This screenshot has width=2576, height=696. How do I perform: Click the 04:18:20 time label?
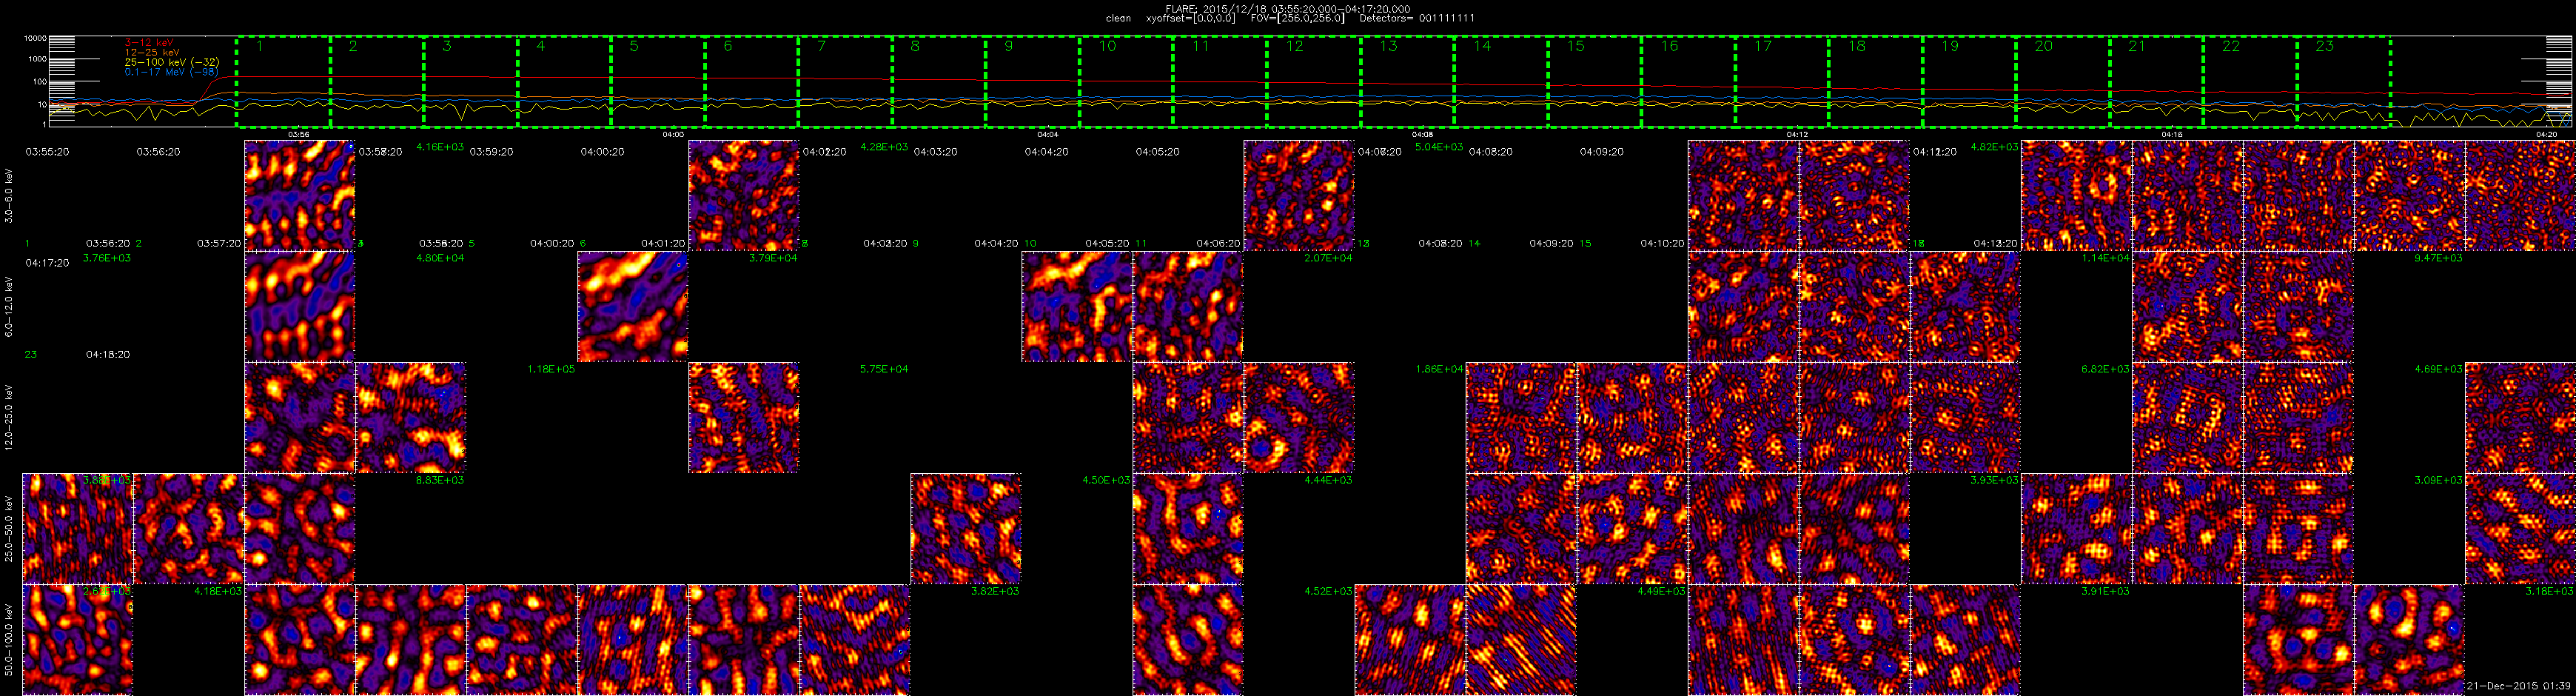pos(108,354)
